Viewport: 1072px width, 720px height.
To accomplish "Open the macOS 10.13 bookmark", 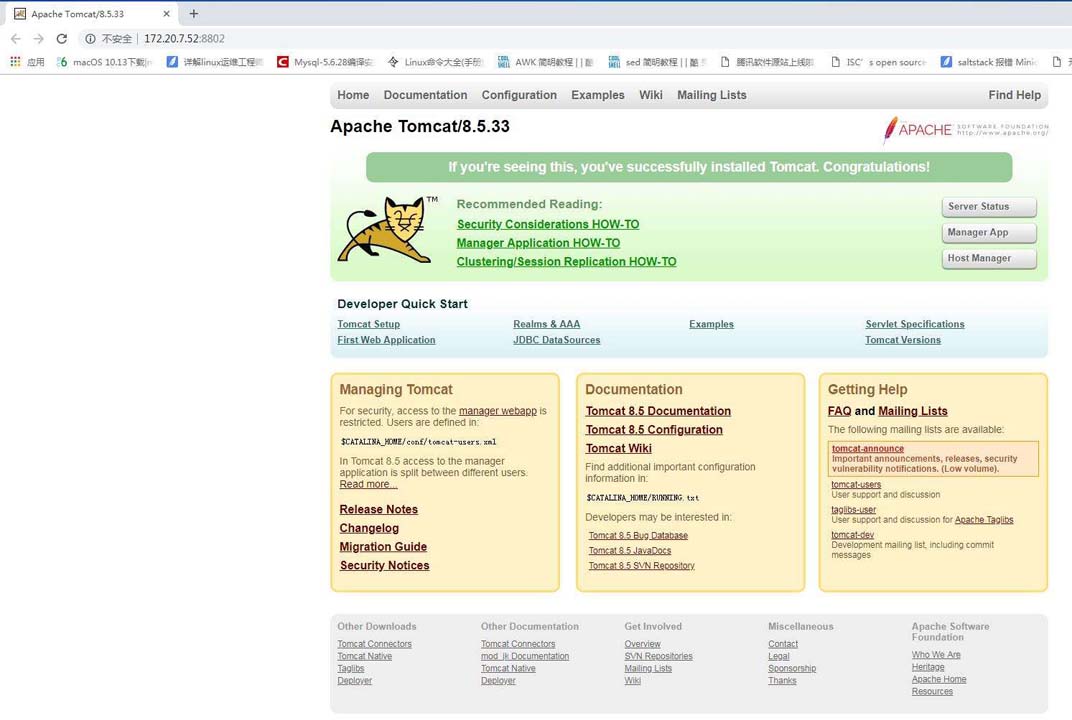I will point(105,62).
